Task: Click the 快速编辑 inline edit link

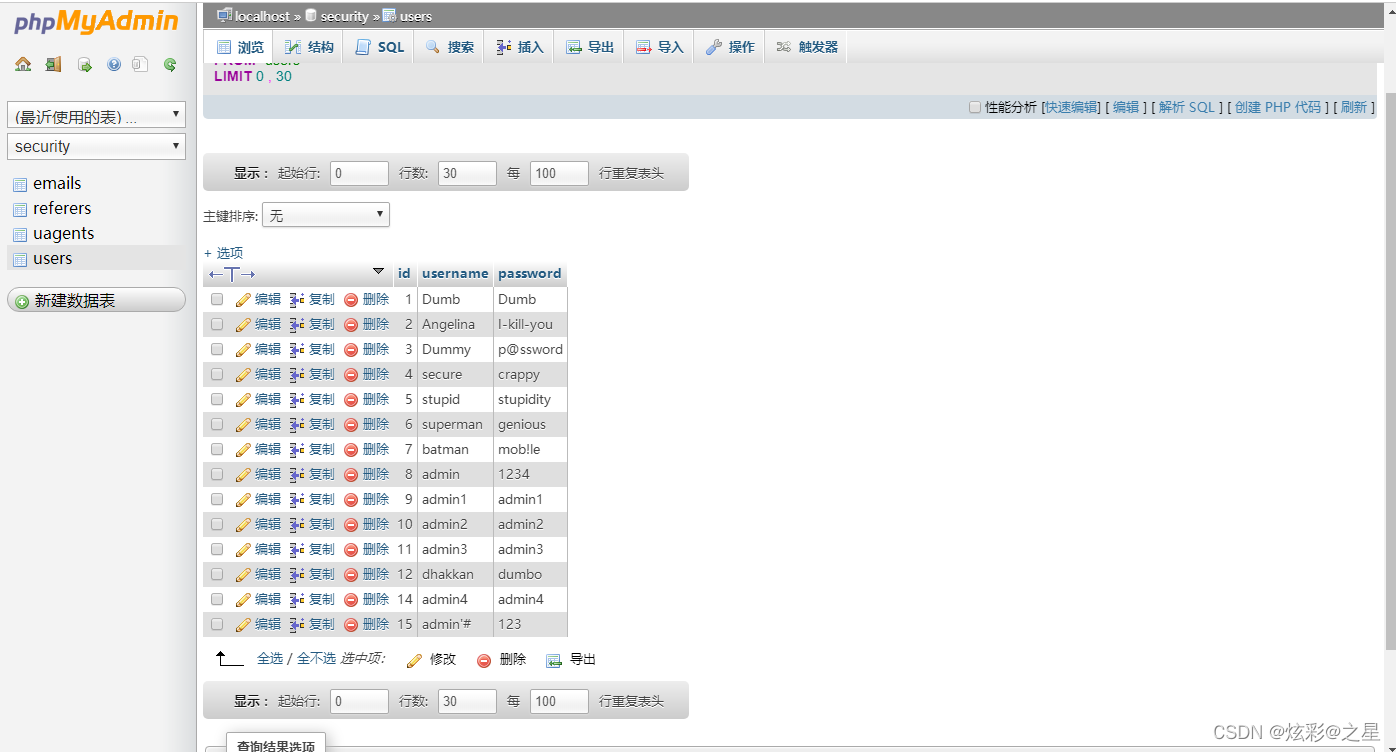Action: (1072, 107)
